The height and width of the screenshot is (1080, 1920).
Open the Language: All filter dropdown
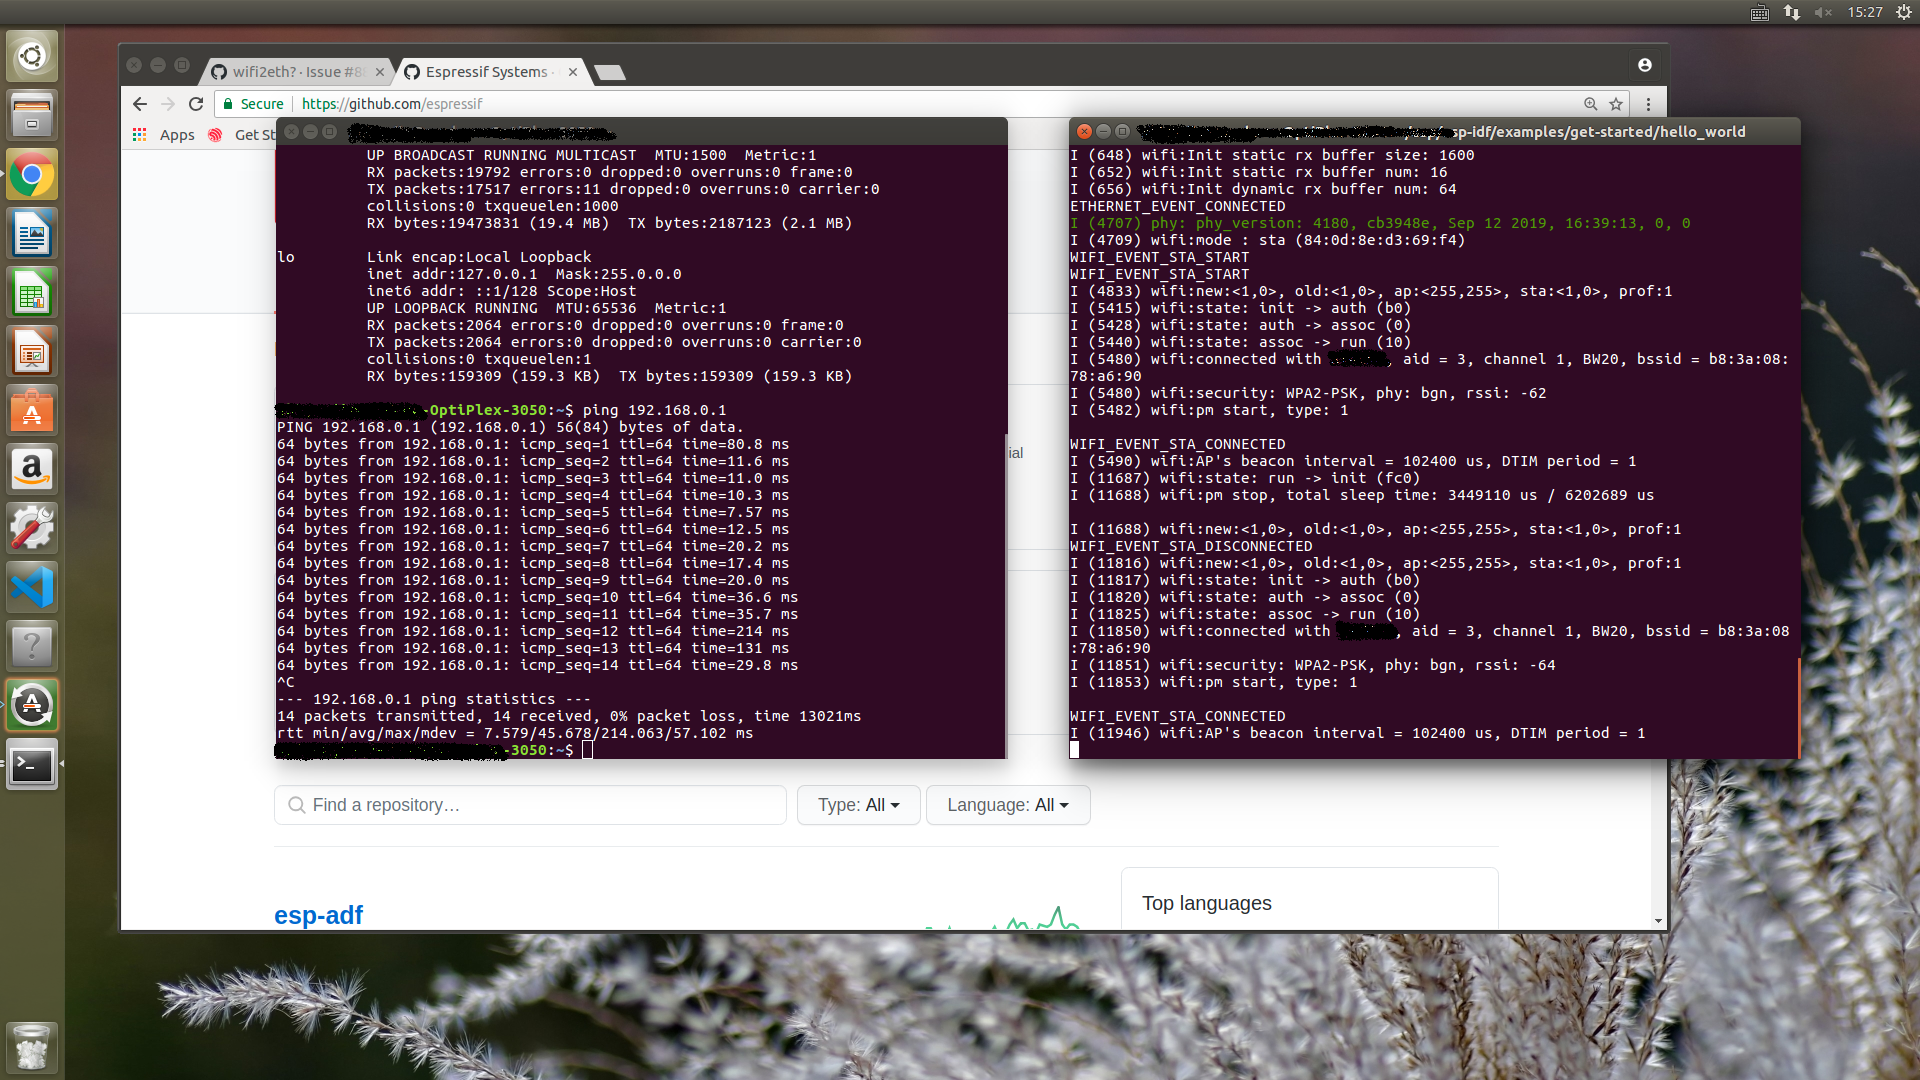1007,805
